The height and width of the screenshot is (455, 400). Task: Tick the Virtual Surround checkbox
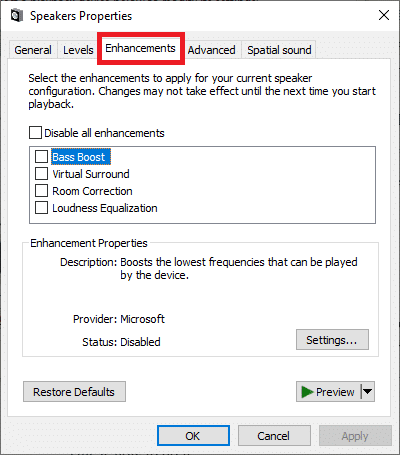coord(41,174)
